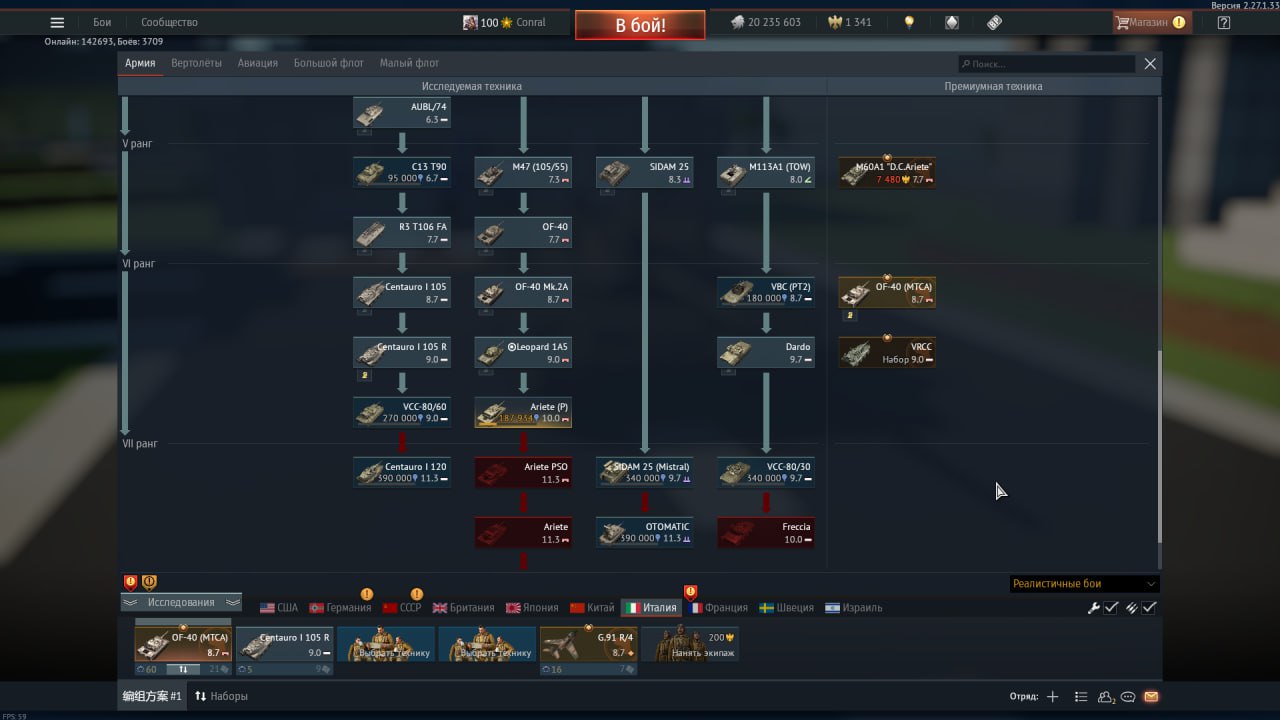Toggle auto-refill ammunition checkbox
The height and width of the screenshot is (720, 1280).
tap(1149, 607)
